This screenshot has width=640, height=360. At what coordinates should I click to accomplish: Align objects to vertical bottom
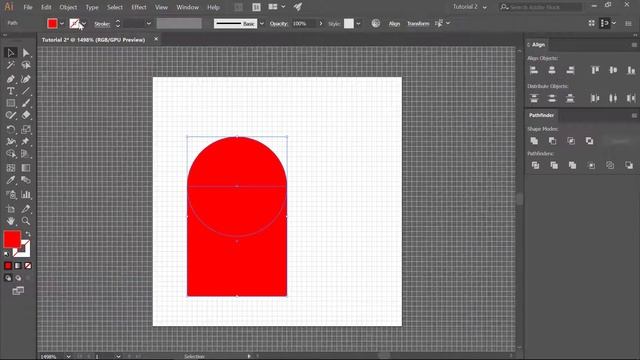pos(631,70)
